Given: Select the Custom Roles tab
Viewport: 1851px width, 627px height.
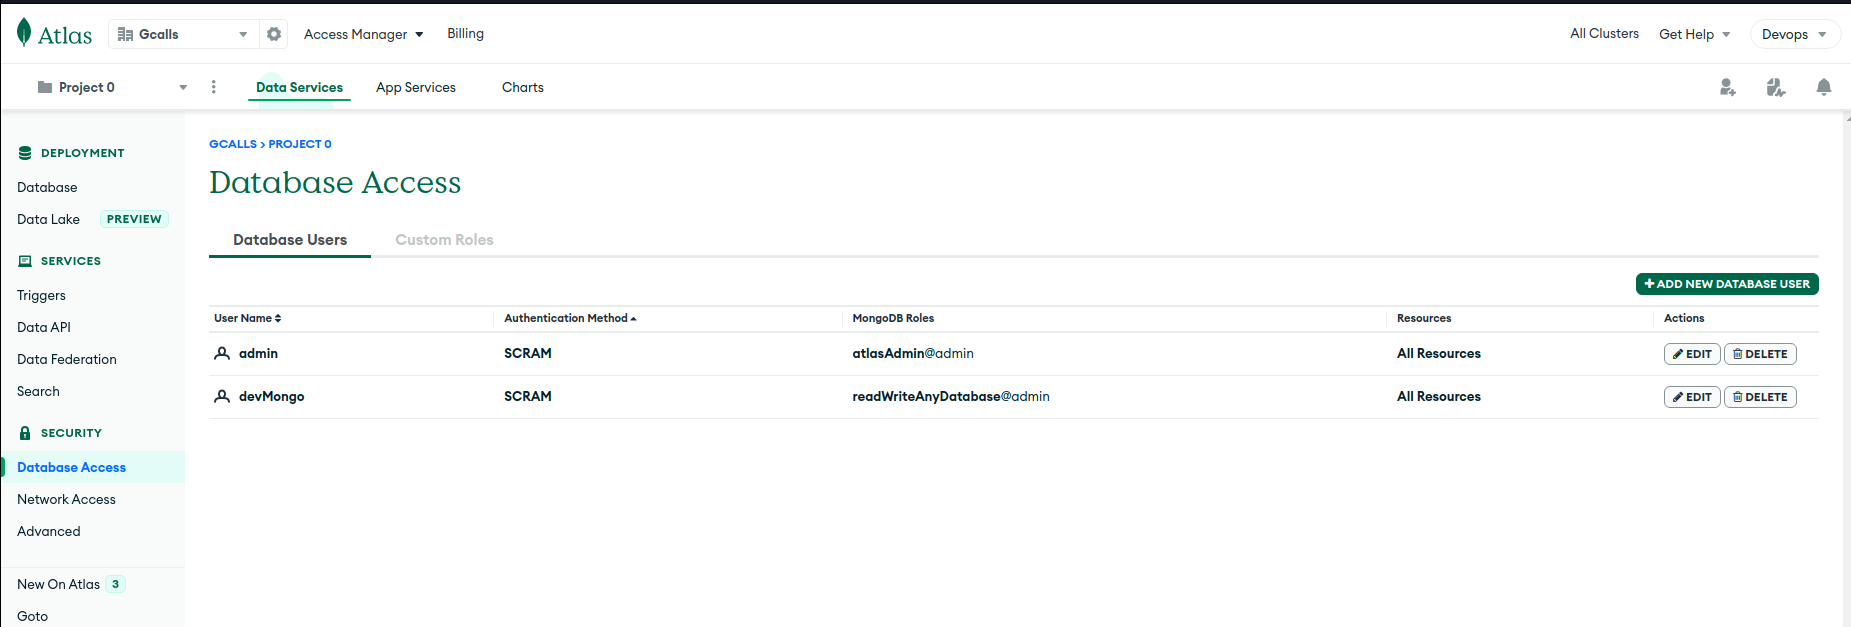Looking at the screenshot, I should click(444, 240).
